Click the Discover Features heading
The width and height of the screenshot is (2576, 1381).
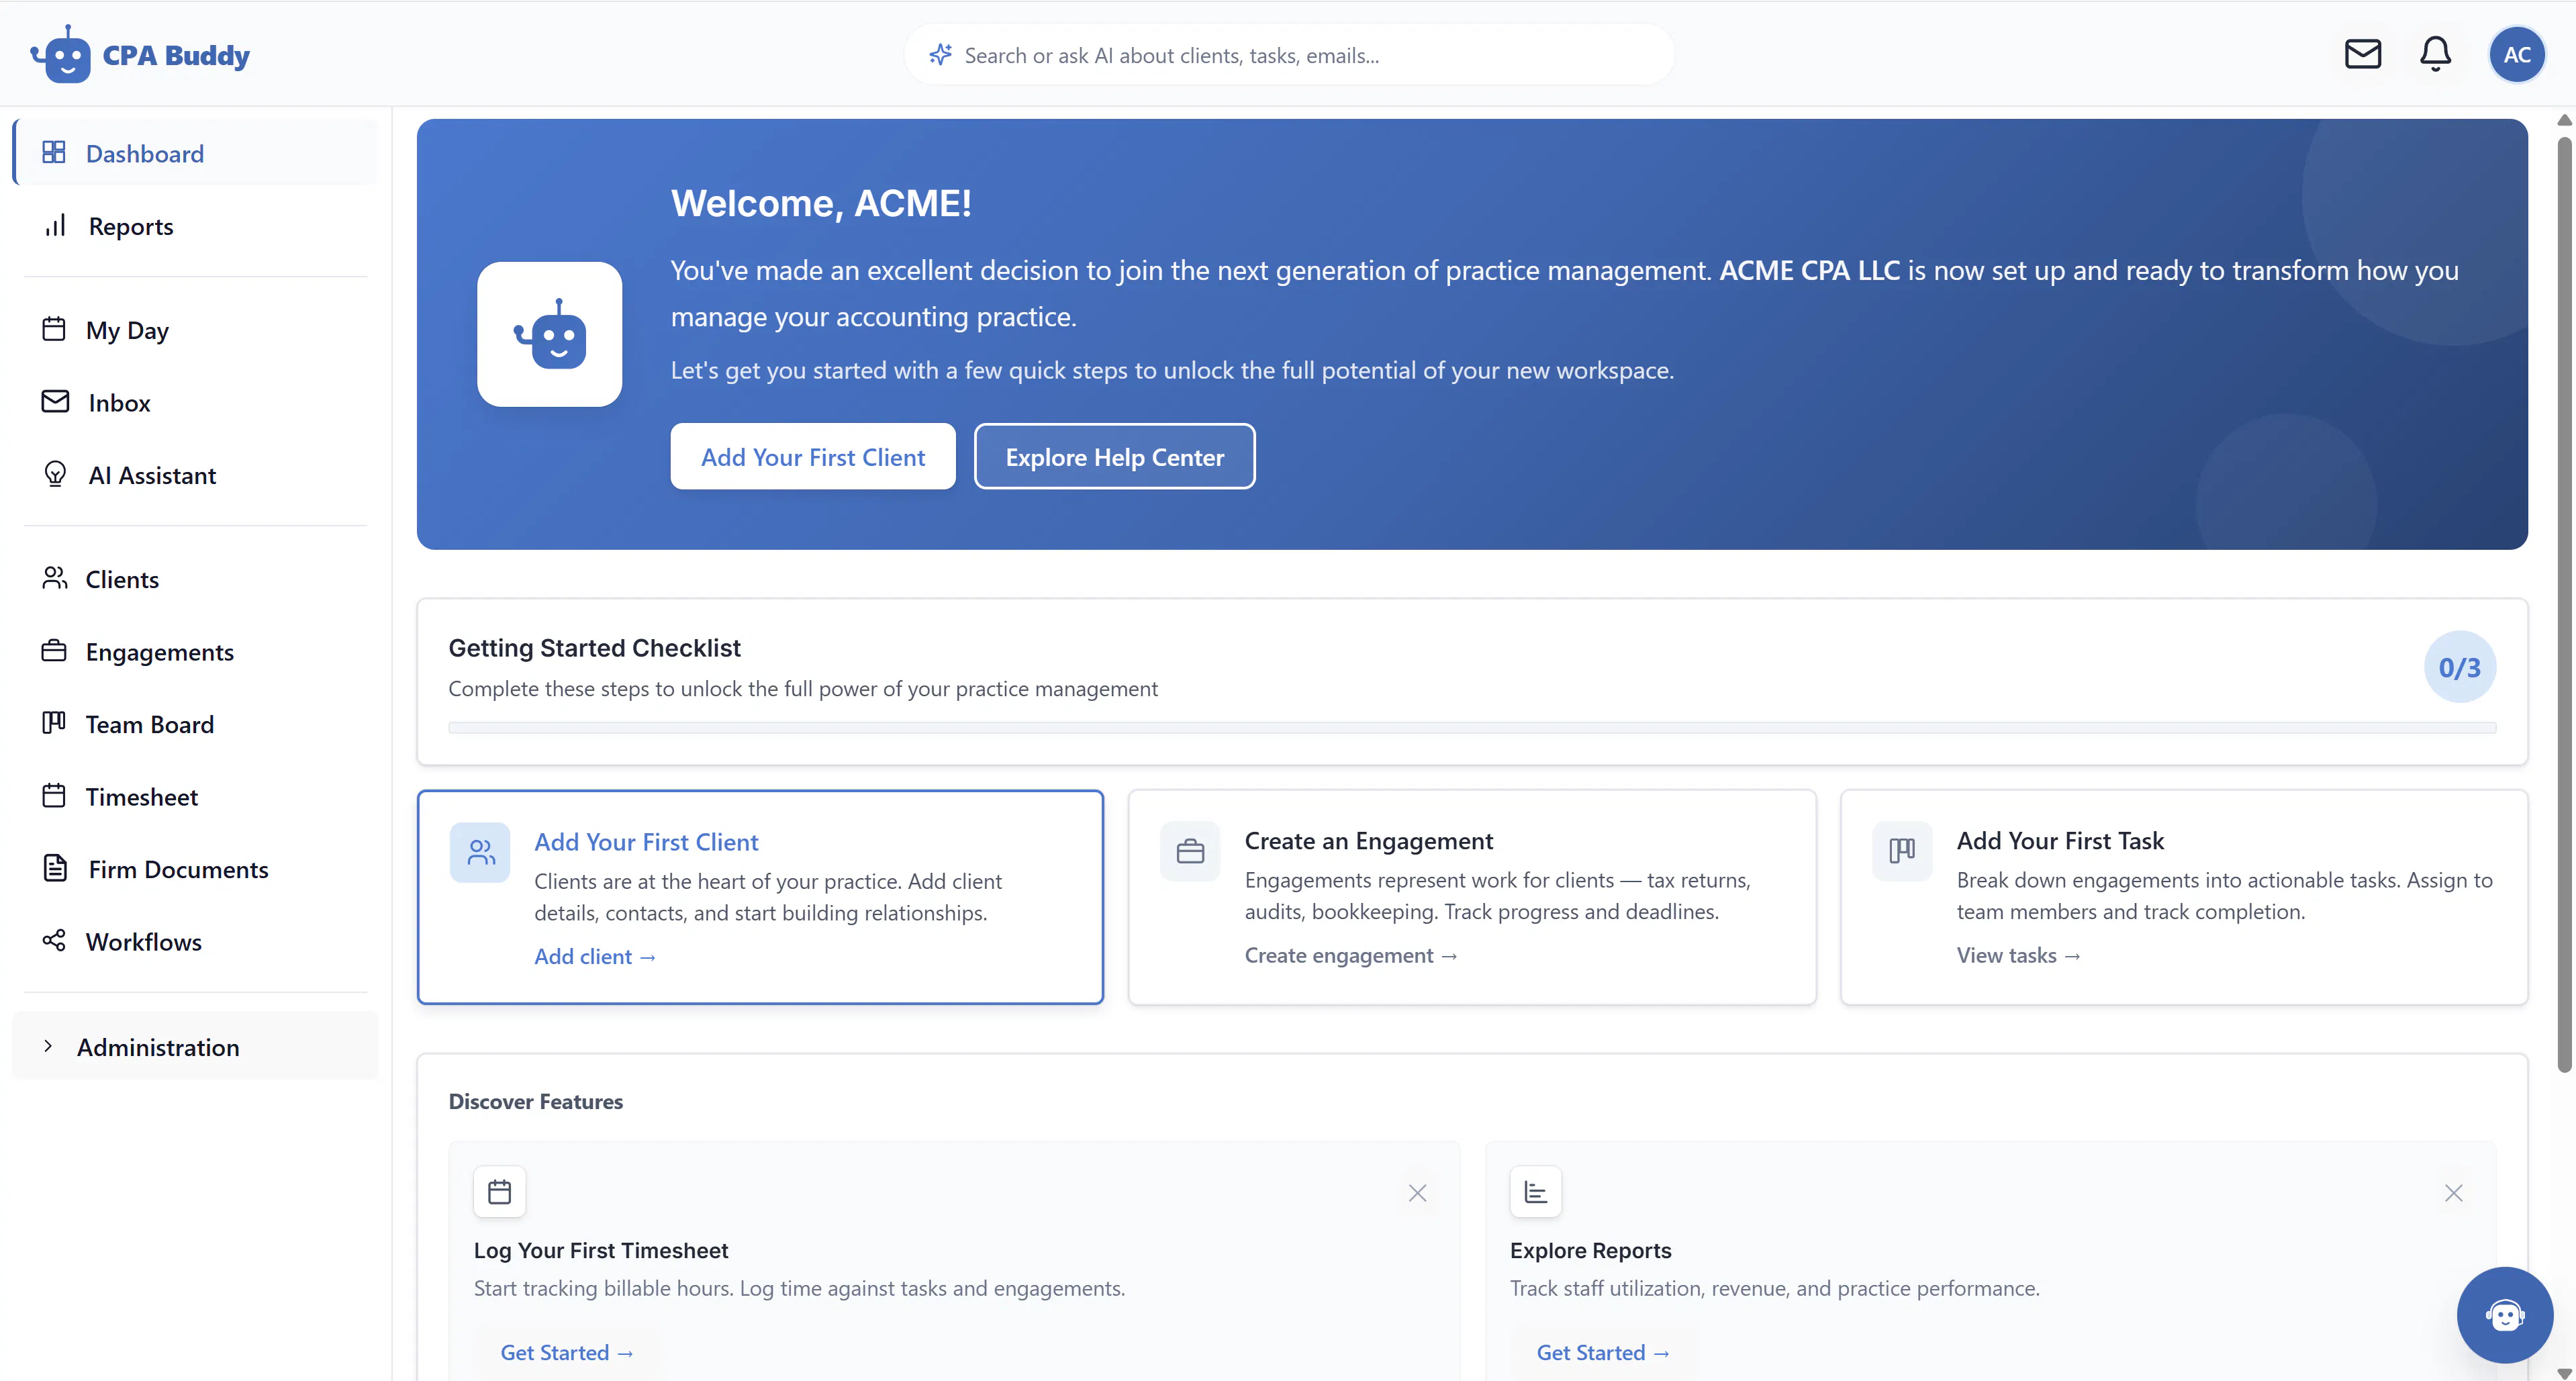coord(535,1101)
